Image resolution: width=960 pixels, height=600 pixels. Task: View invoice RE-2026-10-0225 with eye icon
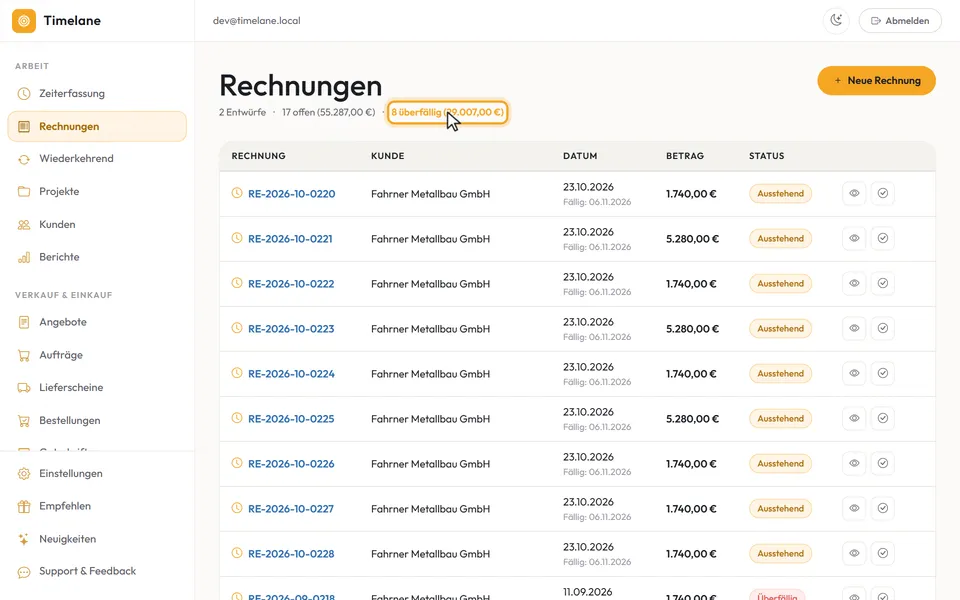pyautogui.click(x=854, y=418)
